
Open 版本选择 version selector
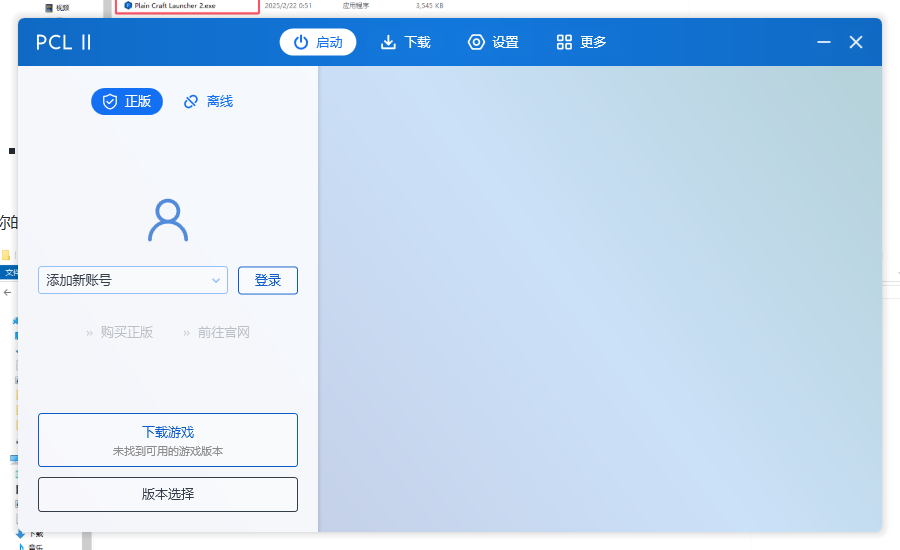tap(168, 494)
